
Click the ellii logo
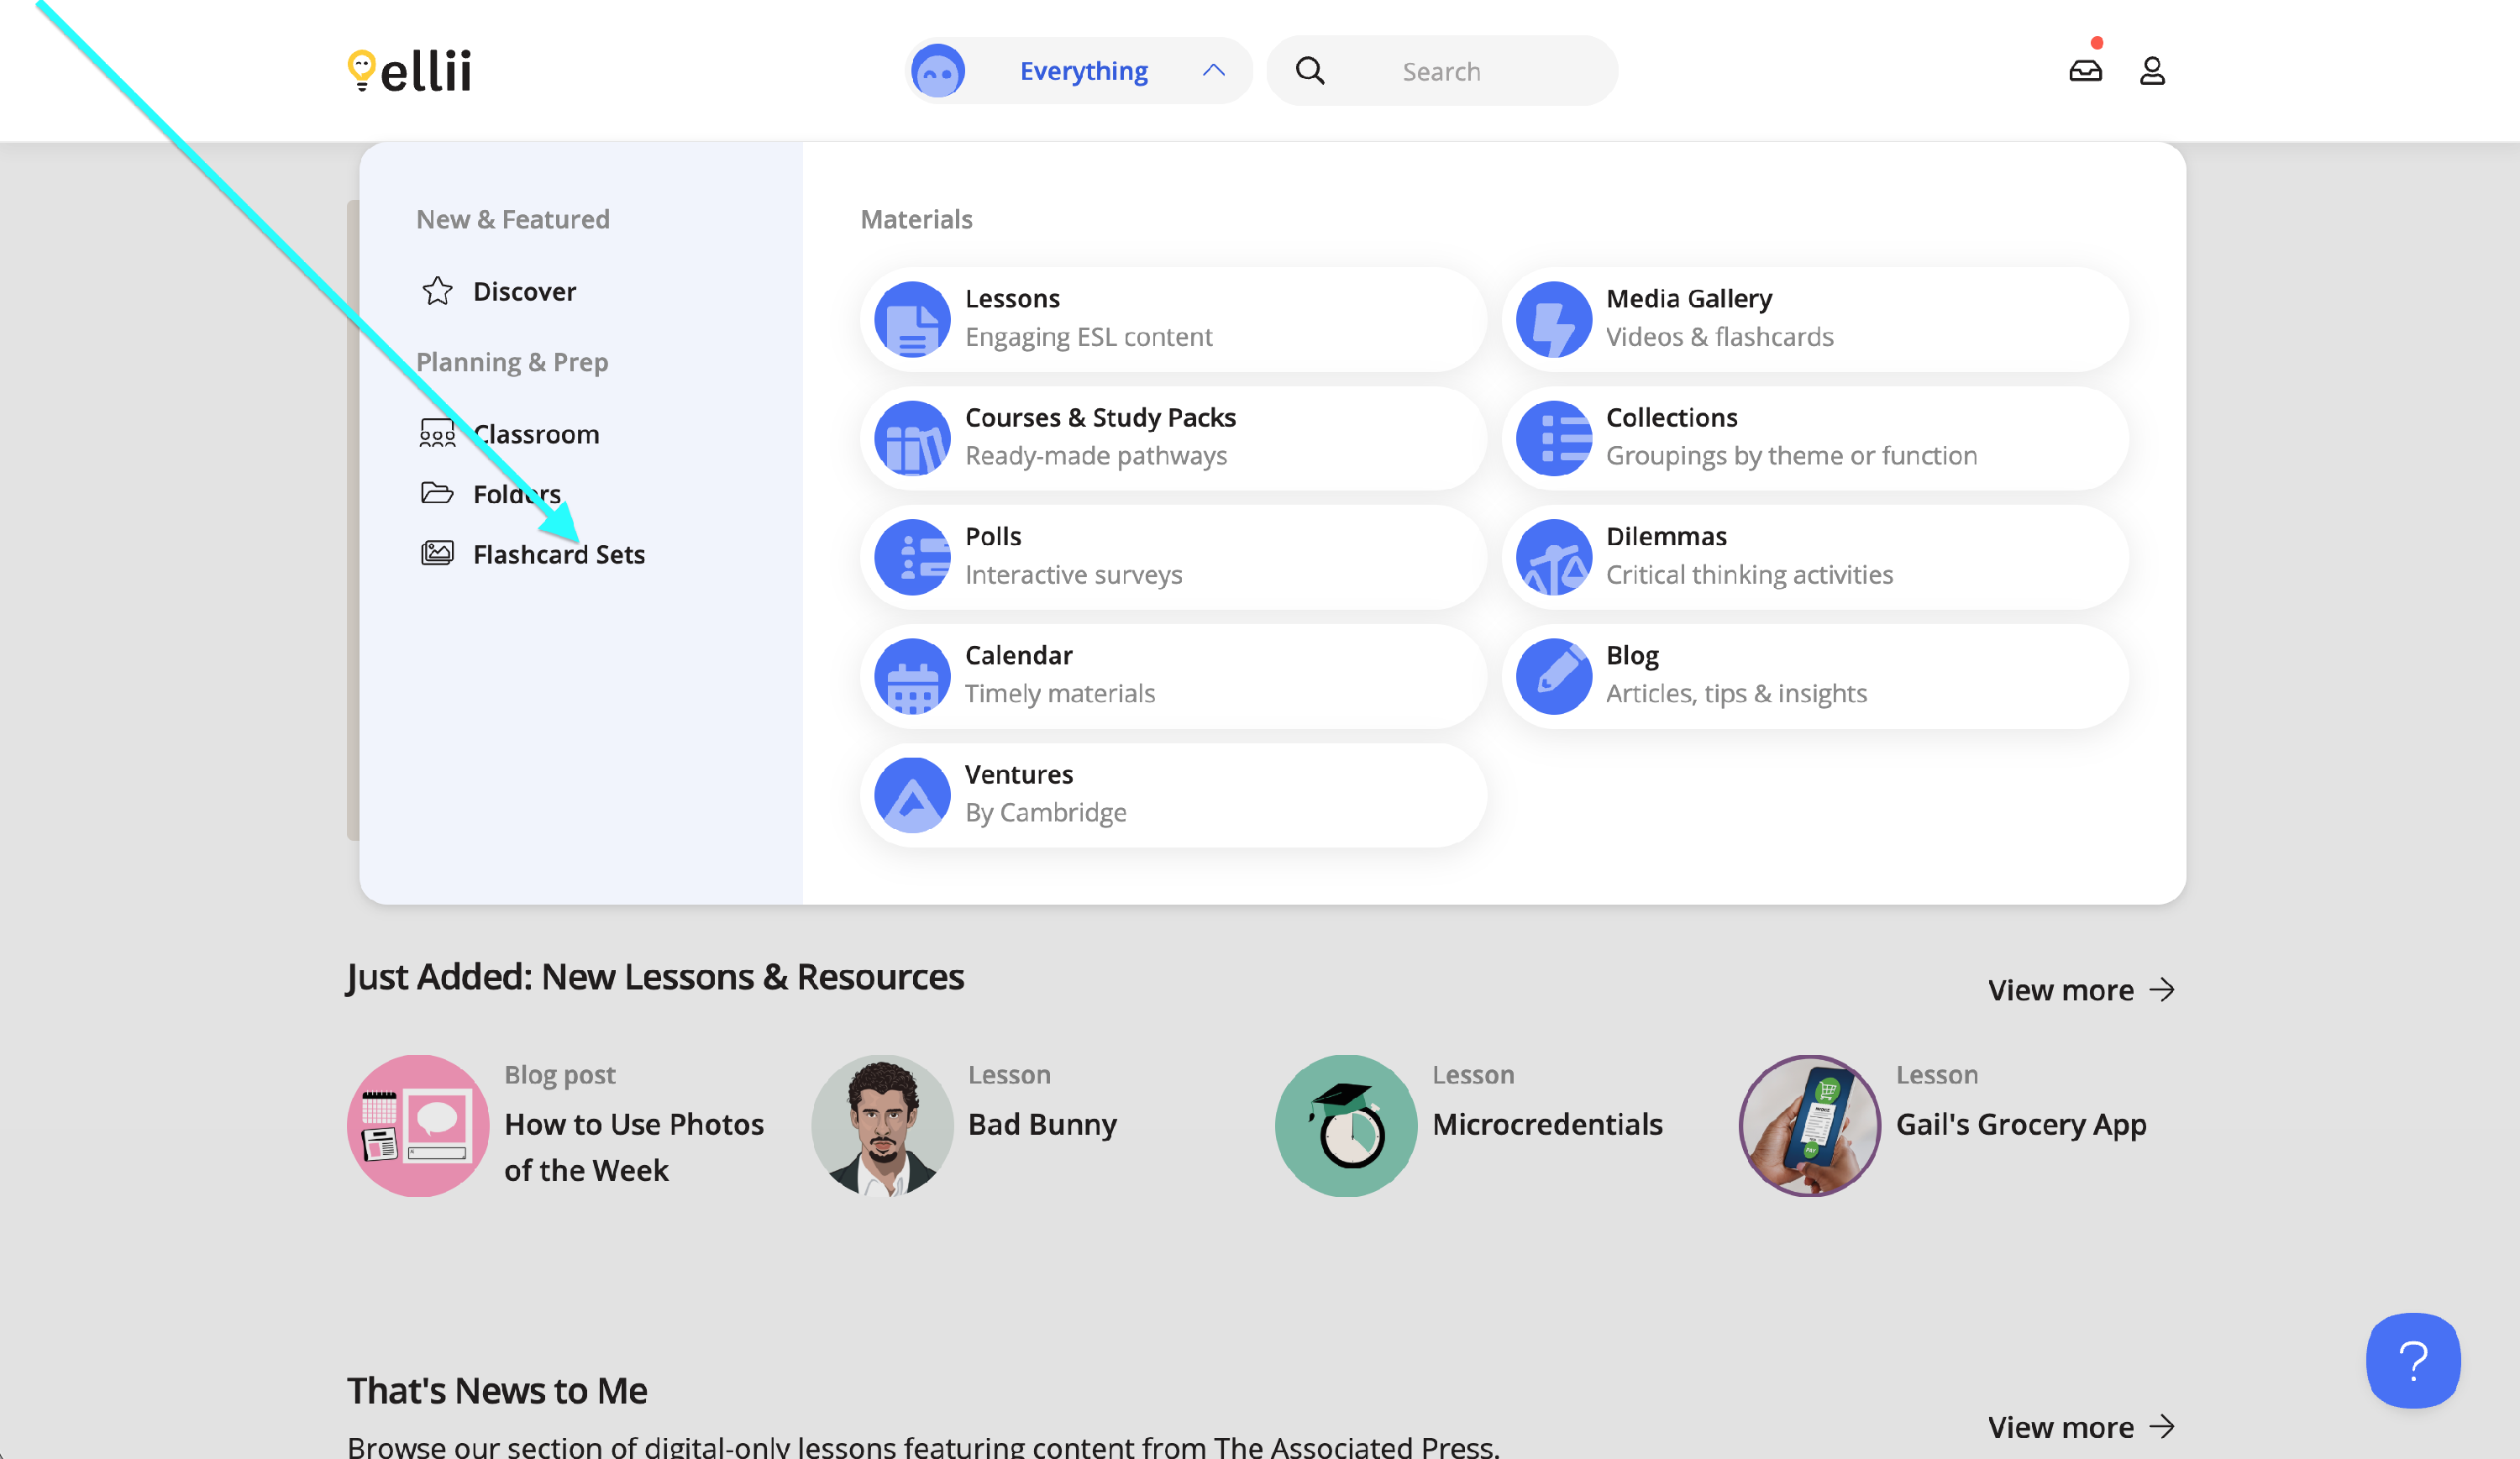pos(409,71)
